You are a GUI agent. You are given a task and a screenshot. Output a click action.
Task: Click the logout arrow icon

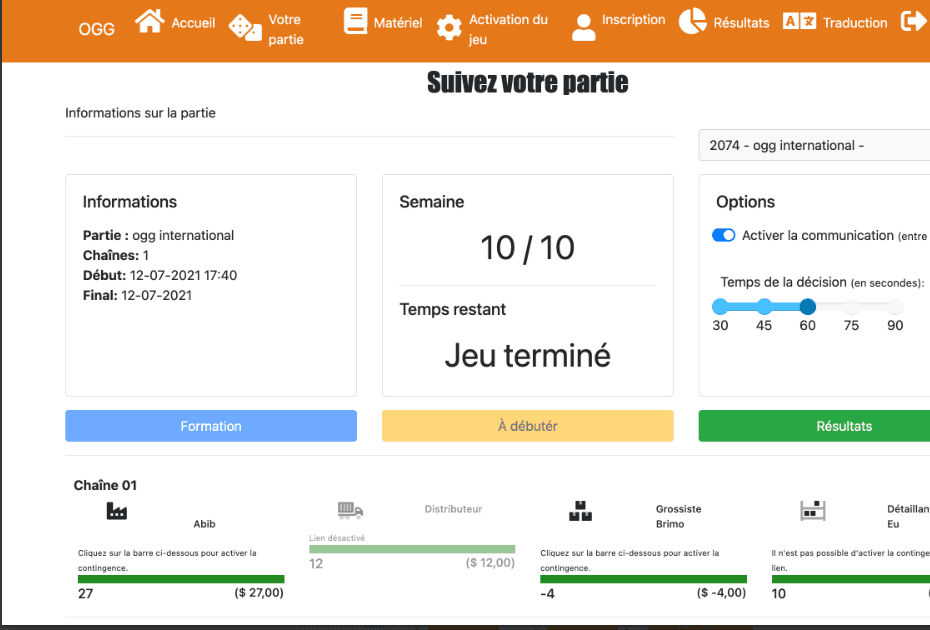(914, 22)
